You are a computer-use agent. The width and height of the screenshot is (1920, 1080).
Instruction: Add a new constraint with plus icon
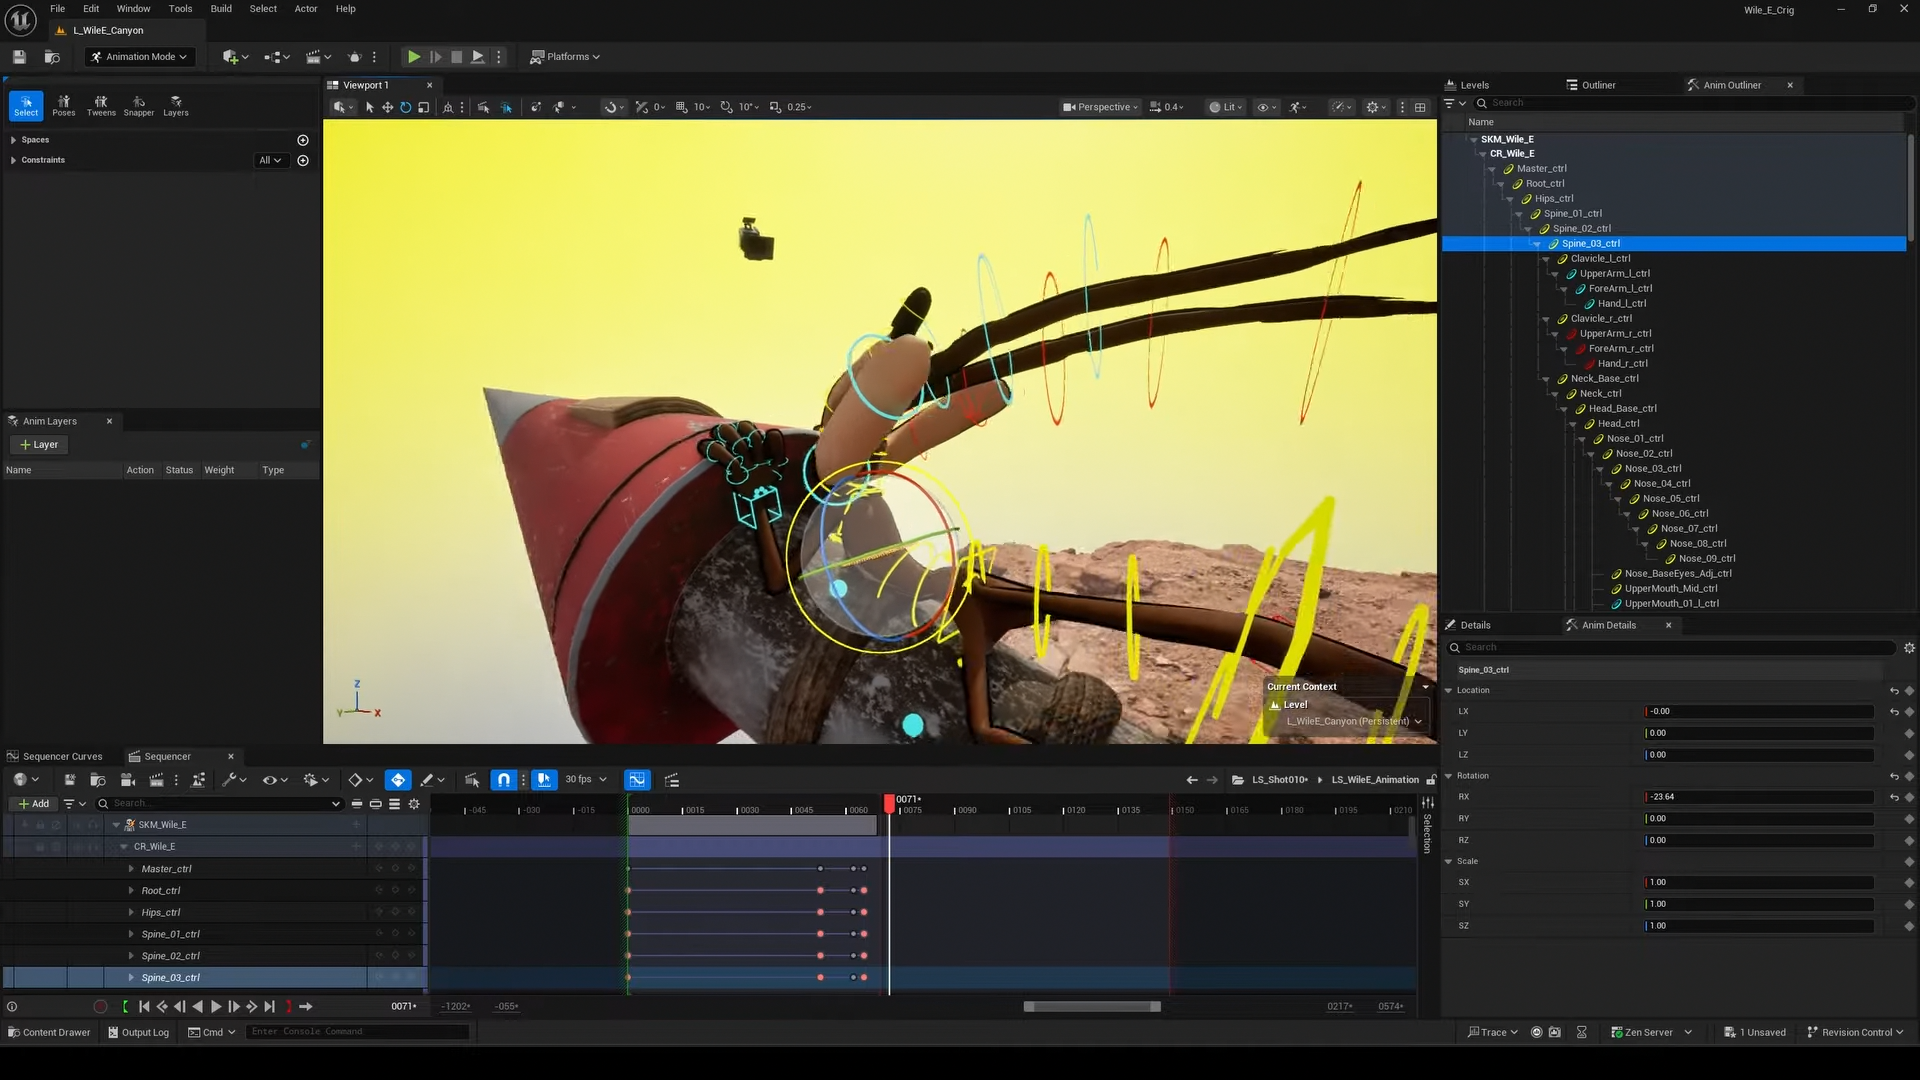(x=303, y=160)
